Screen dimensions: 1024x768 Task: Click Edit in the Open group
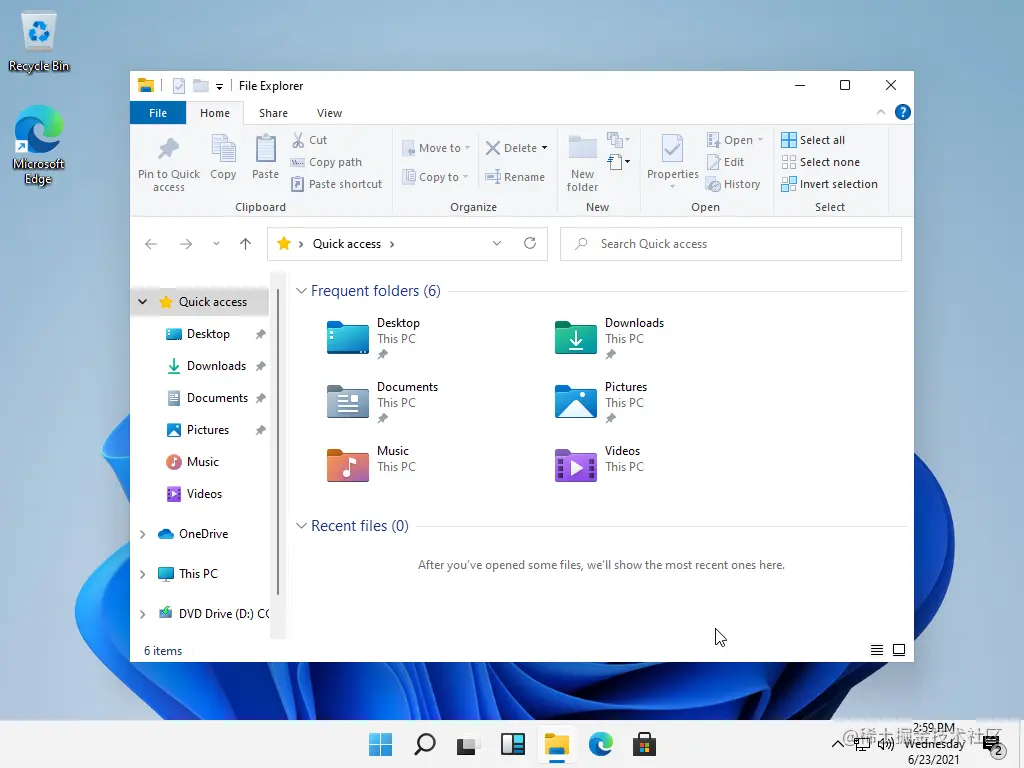pyautogui.click(x=726, y=162)
